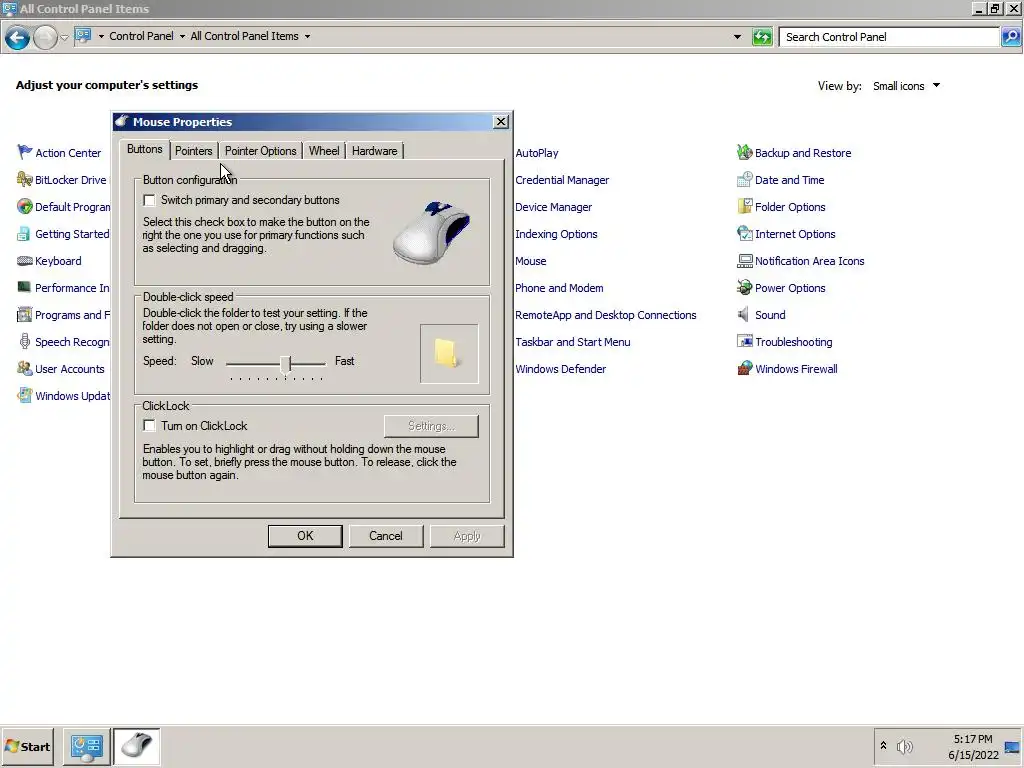The image size is (1024, 768).
Task: Open the Keyboard icon
Action: 24,261
